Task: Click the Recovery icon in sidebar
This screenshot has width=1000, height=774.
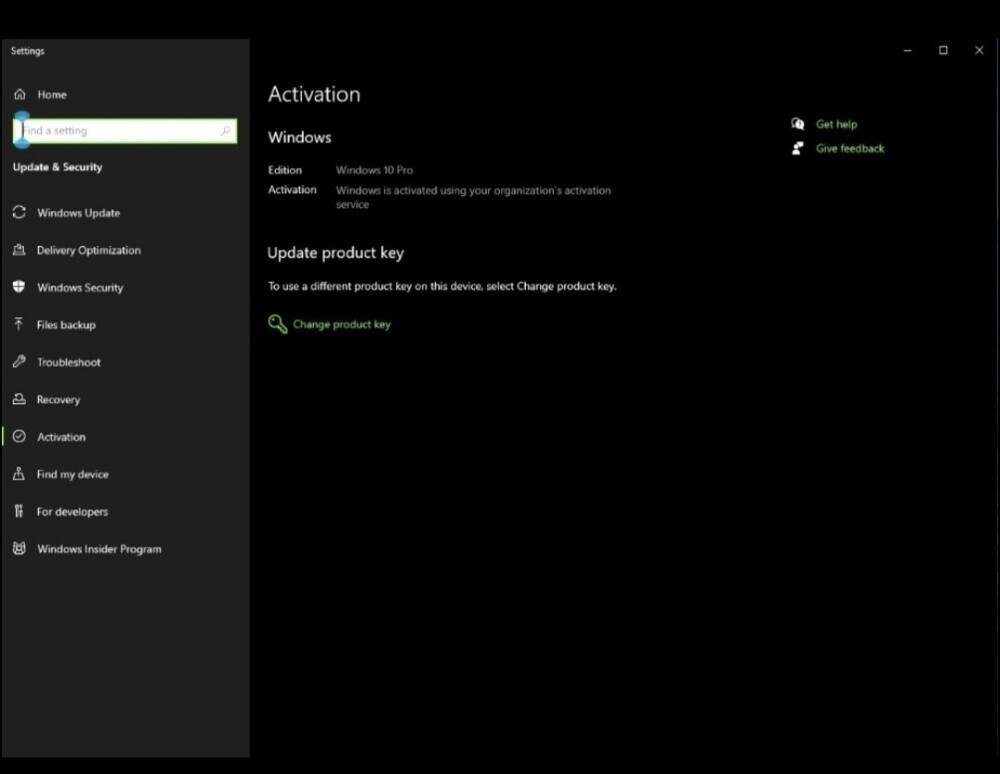Action: tap(19, 399)
